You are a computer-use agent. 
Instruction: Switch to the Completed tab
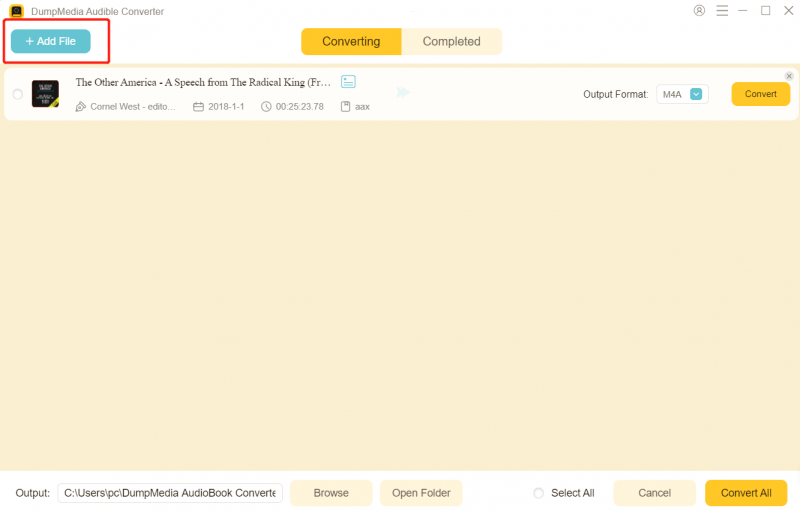point(452,41)
